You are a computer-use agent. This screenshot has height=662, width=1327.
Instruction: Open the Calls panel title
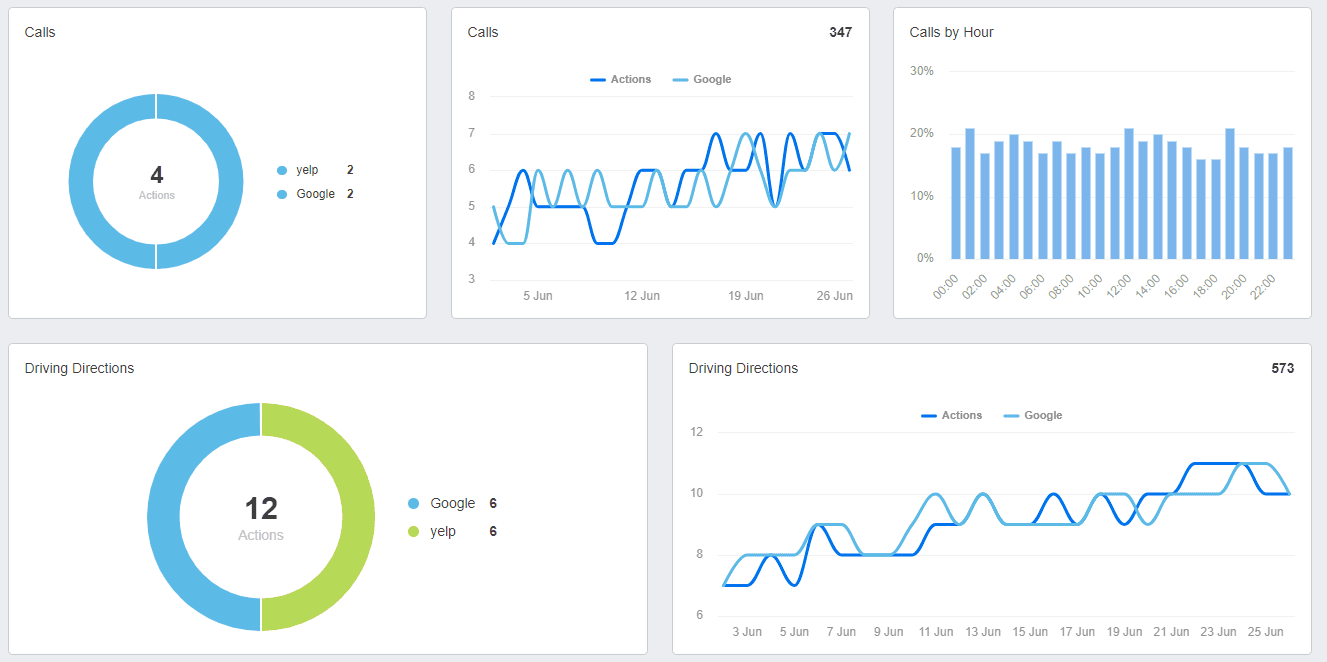click(x=41, y=32)
